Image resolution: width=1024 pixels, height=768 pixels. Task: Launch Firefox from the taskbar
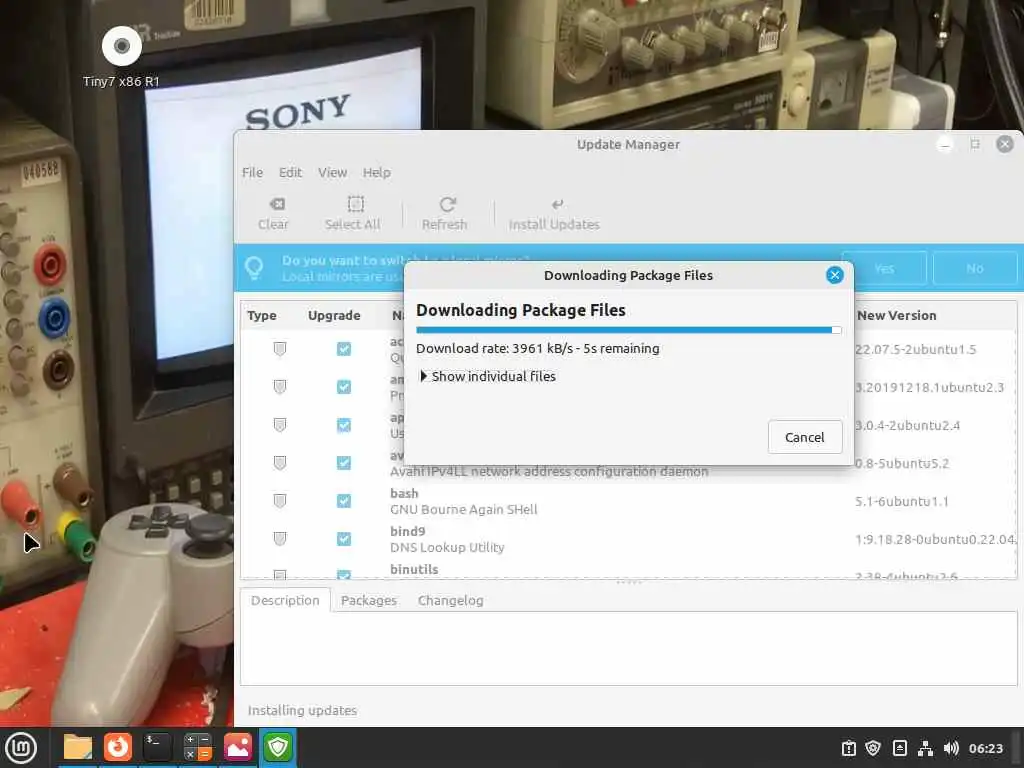coord(118,747)
